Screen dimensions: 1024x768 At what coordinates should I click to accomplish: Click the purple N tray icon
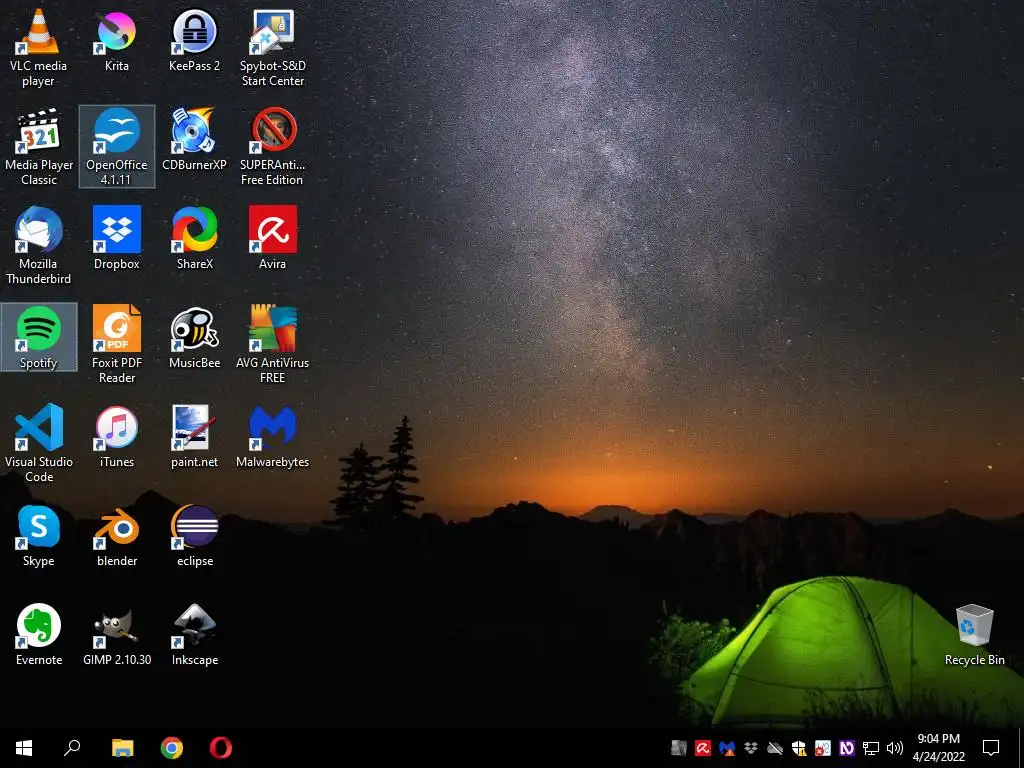tap(847, 748)
